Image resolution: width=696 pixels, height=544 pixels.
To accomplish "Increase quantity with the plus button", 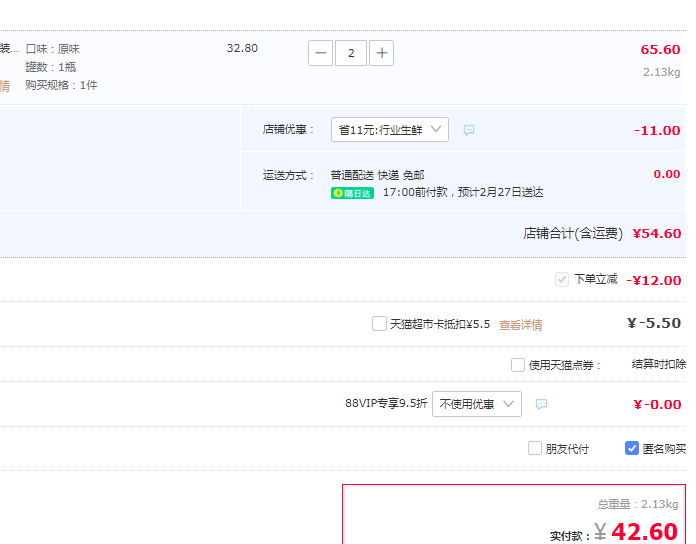I will pyautogui.click(x=381, y=53).
